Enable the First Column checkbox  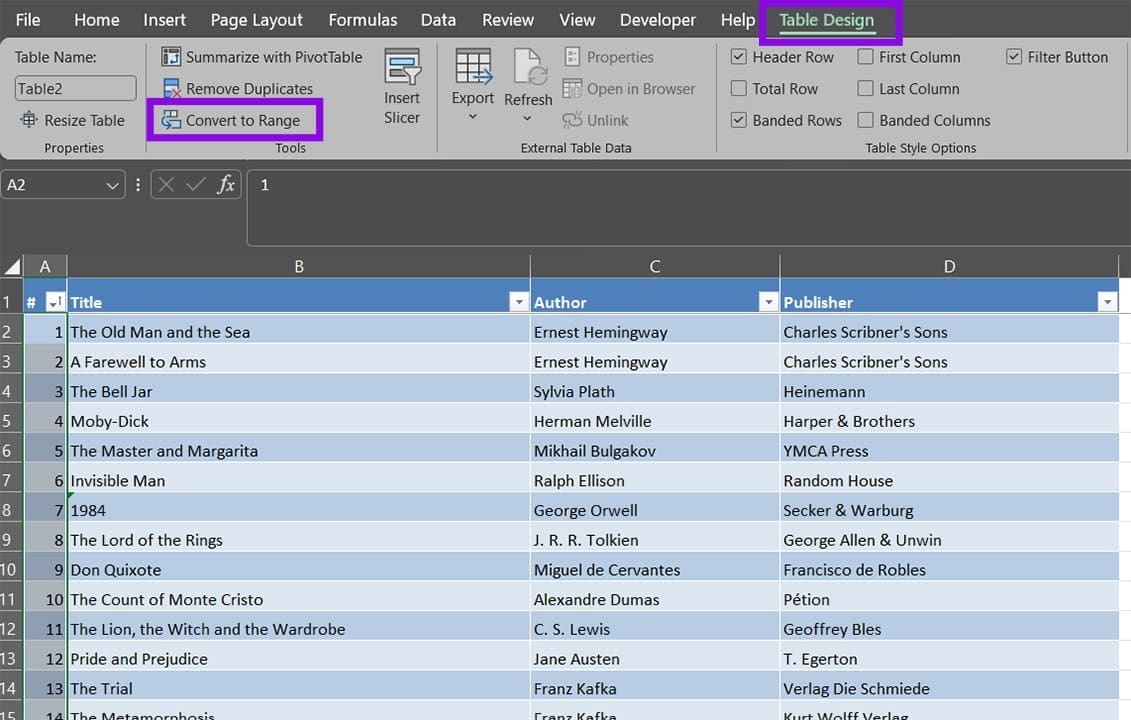pyautogui.click(x=866, y=56)
